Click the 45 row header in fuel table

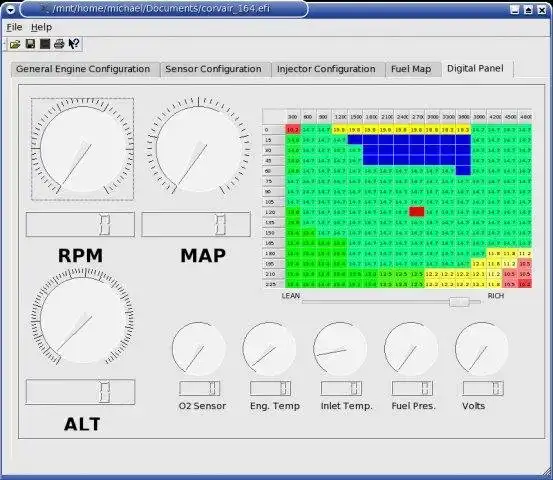[x=274, y=160]
